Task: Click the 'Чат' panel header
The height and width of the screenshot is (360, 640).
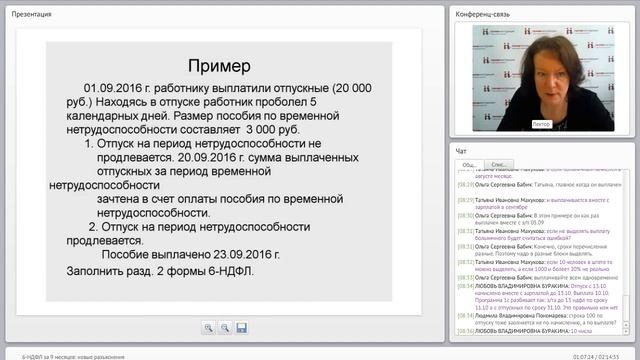Action: (x=461, y=151)
